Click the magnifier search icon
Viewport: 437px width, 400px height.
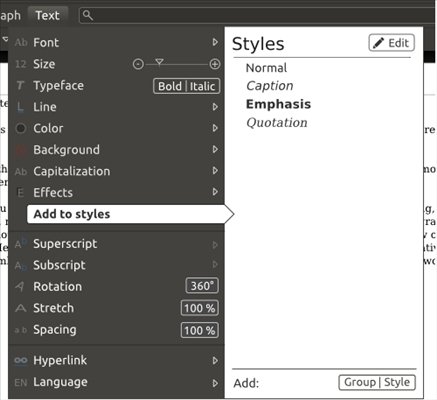click(x=88, y=15)
